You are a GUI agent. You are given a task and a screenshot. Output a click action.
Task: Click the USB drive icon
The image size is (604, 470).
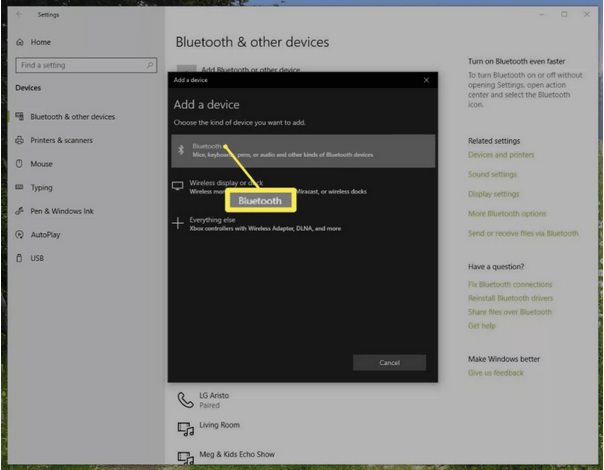coord(19,258)
